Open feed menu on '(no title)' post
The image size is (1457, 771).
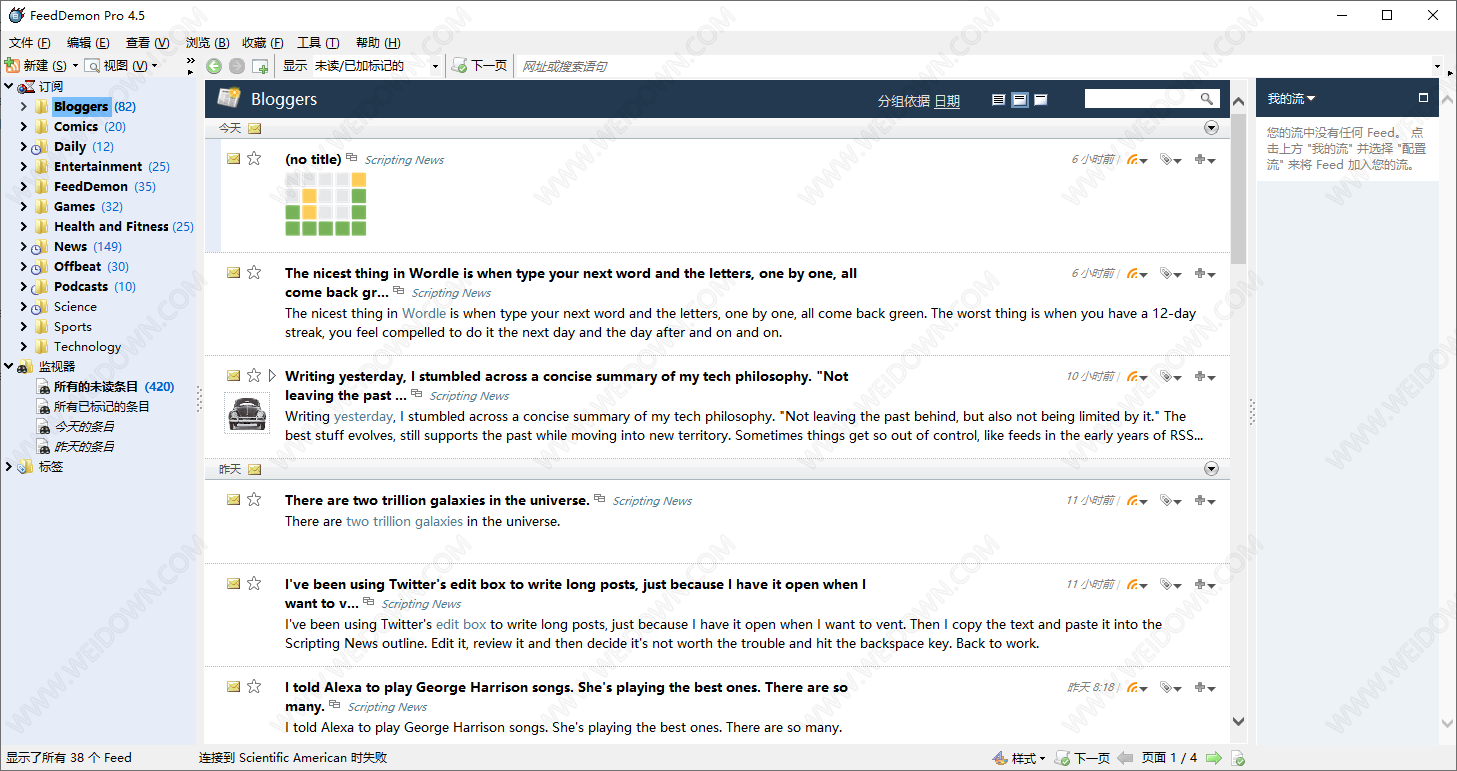click(x=1137, y=160)
